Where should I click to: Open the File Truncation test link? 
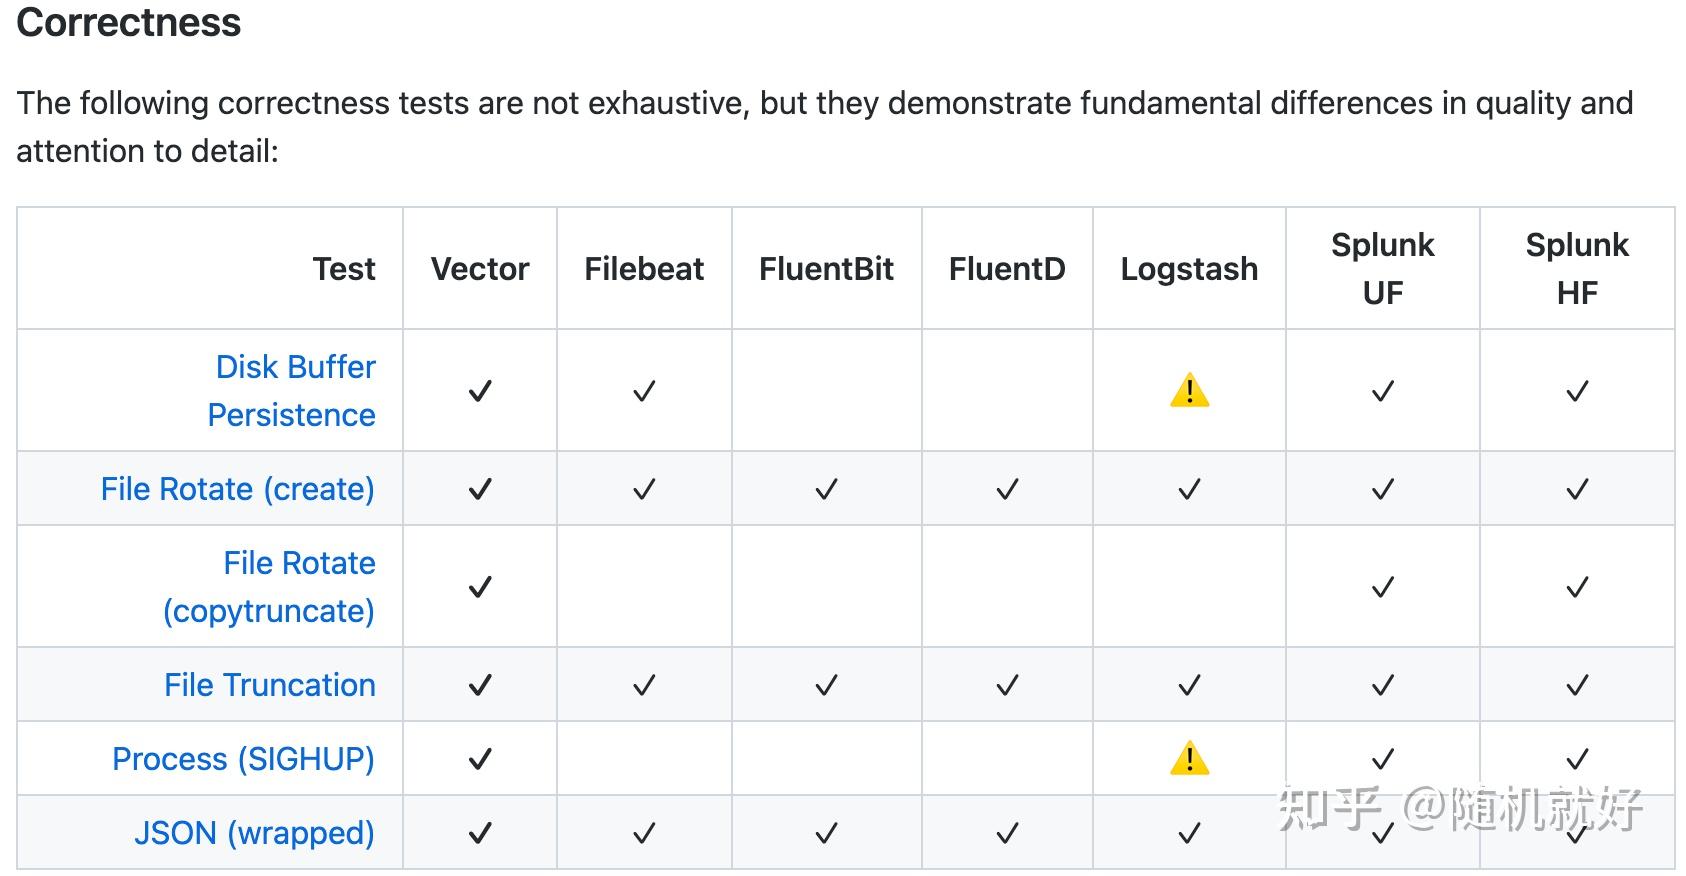(270, 685)
